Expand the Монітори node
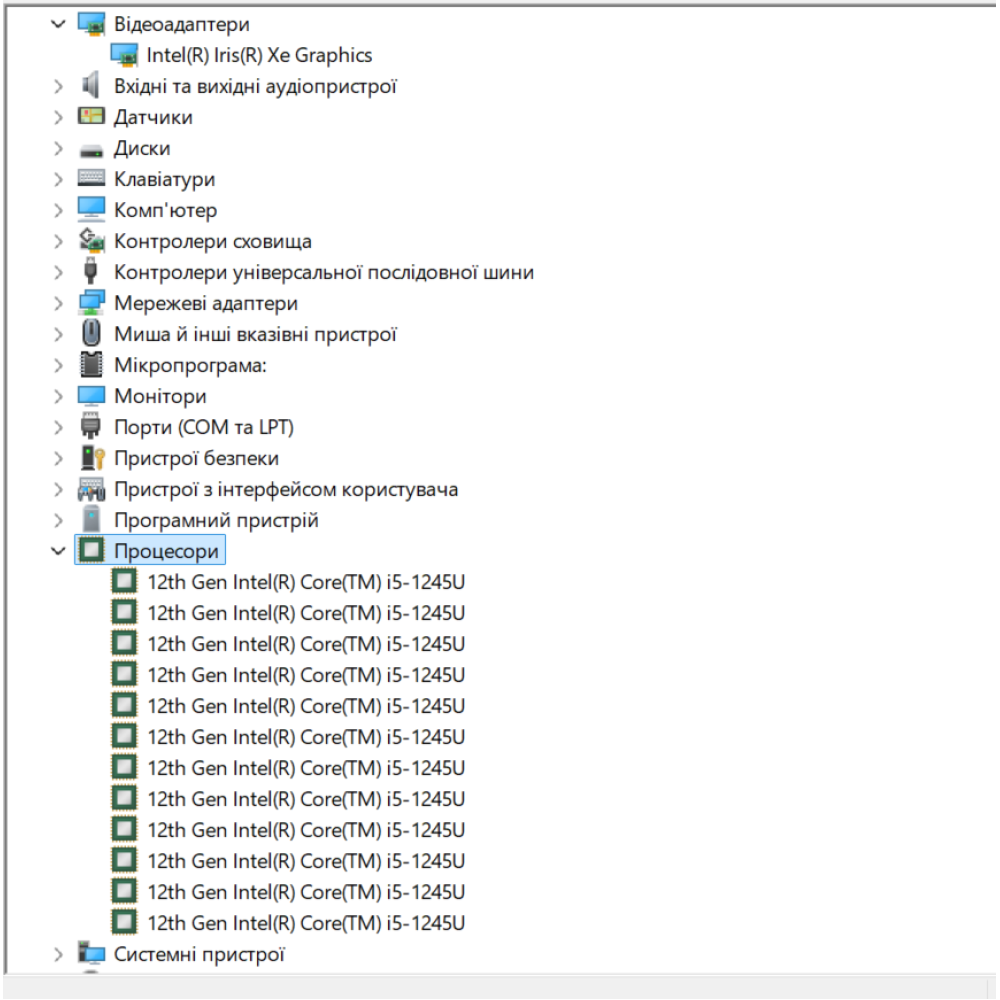The image size is (1000, 1000). click(x=58, y=397)
